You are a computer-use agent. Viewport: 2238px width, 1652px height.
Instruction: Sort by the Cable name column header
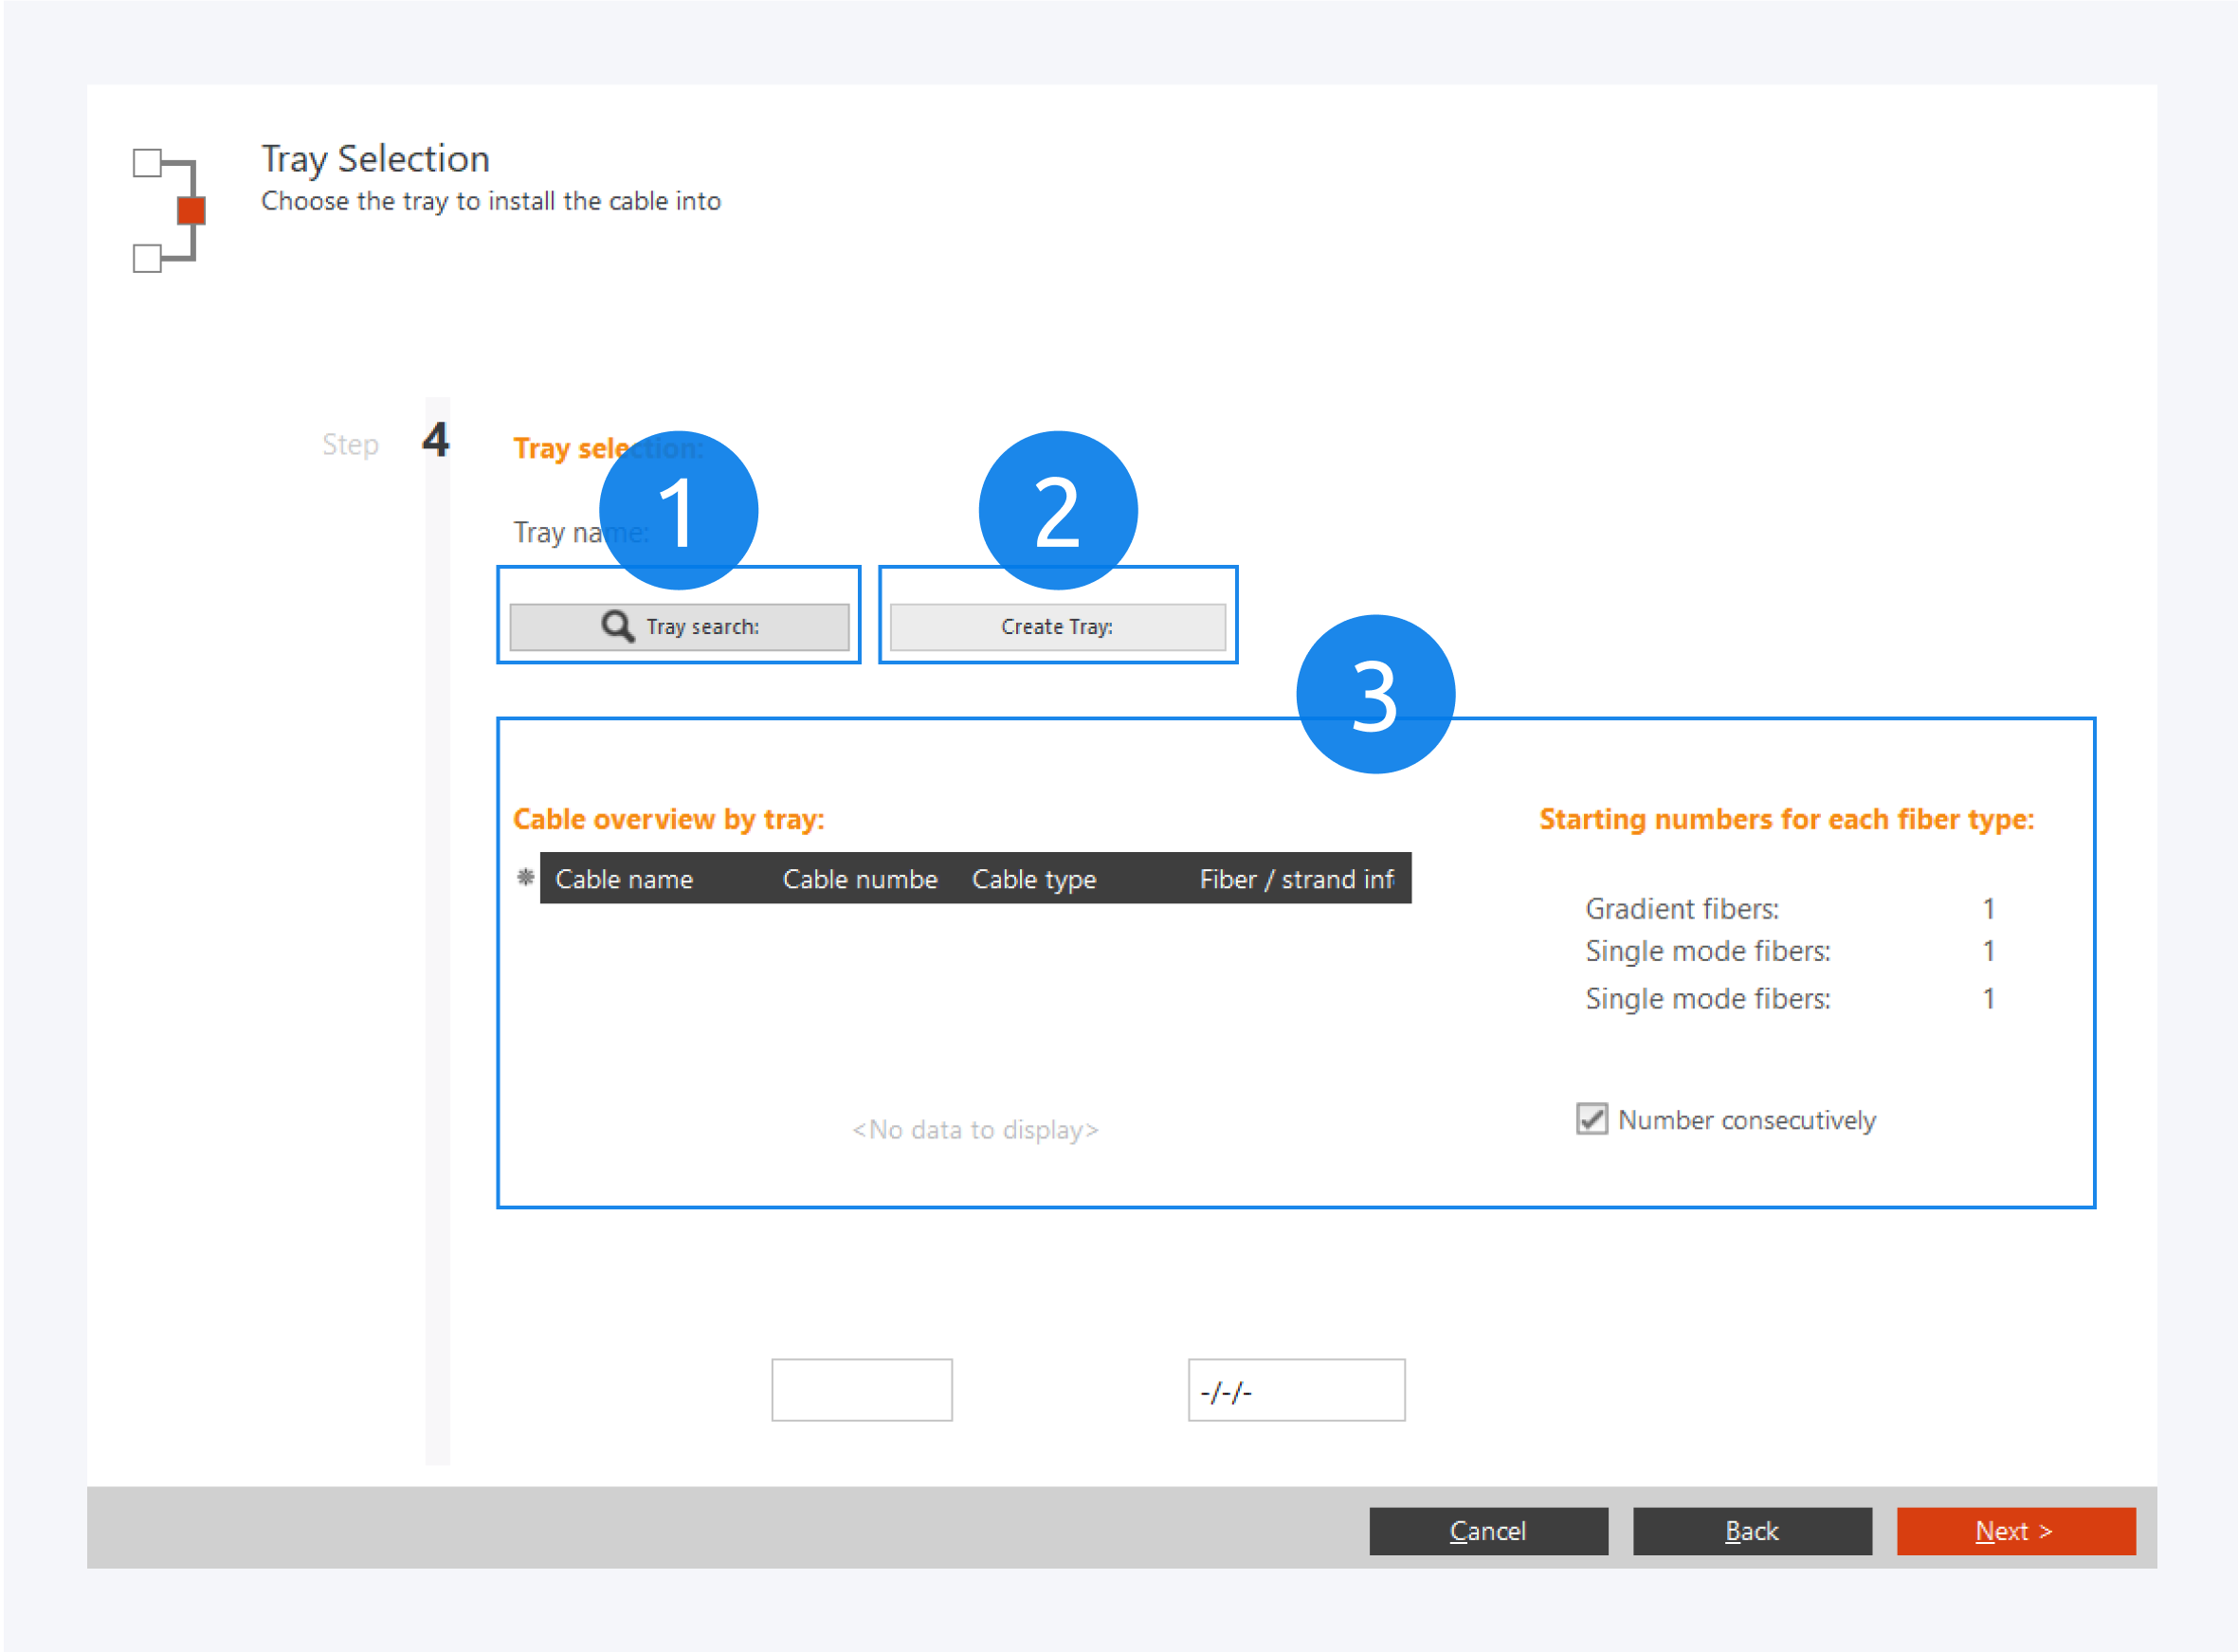click(x=624, y=879)
